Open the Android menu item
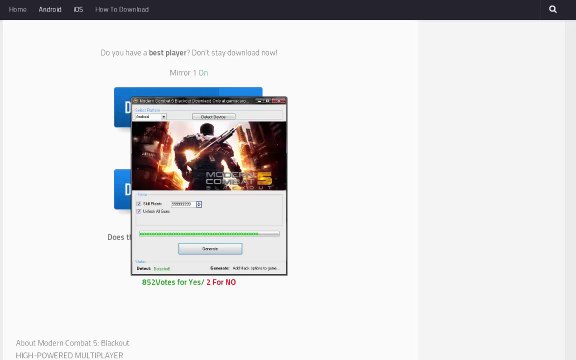 (50, 10)
